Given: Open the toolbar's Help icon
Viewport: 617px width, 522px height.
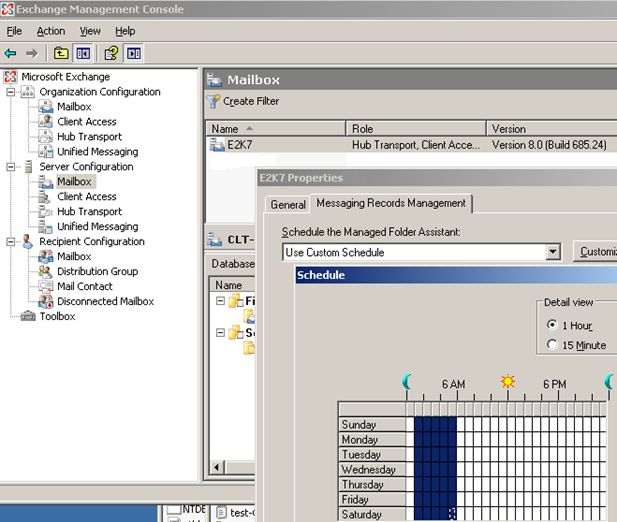Looking at the screenshot, I should click(111, 53).
